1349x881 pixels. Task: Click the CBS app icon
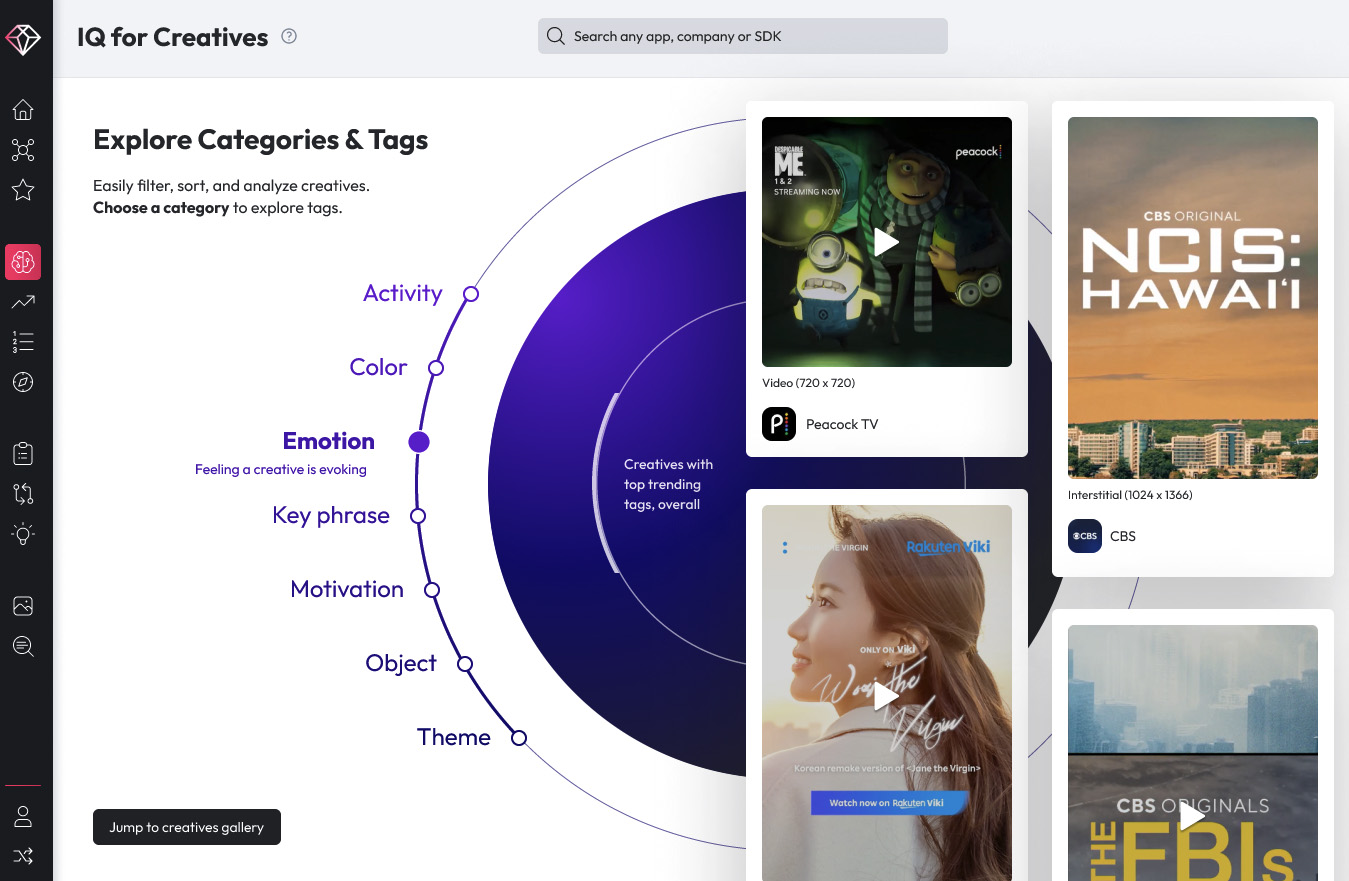point(1085,536)
